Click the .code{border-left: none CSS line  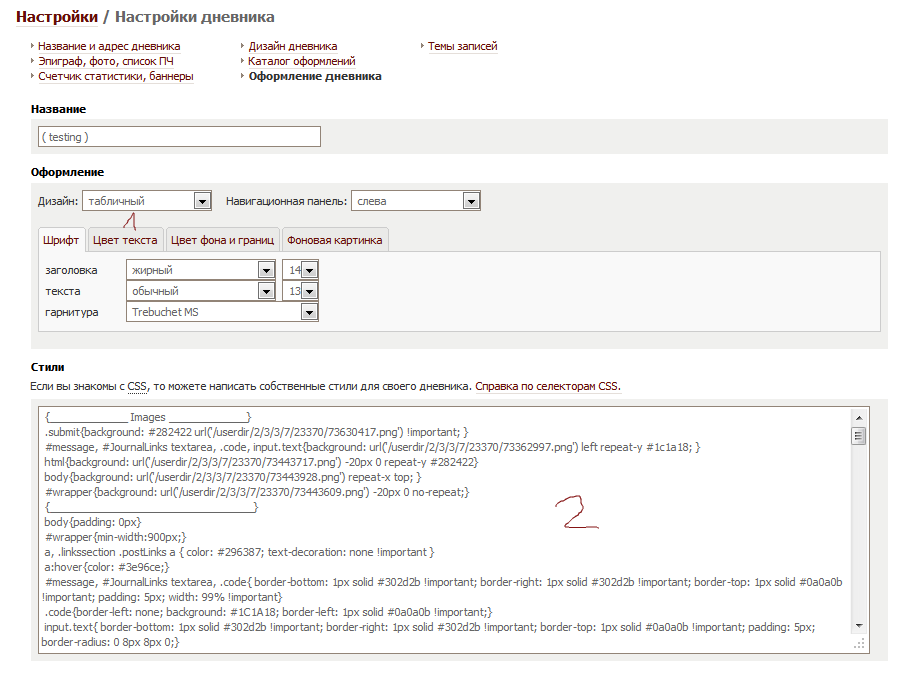click(269, 612)
